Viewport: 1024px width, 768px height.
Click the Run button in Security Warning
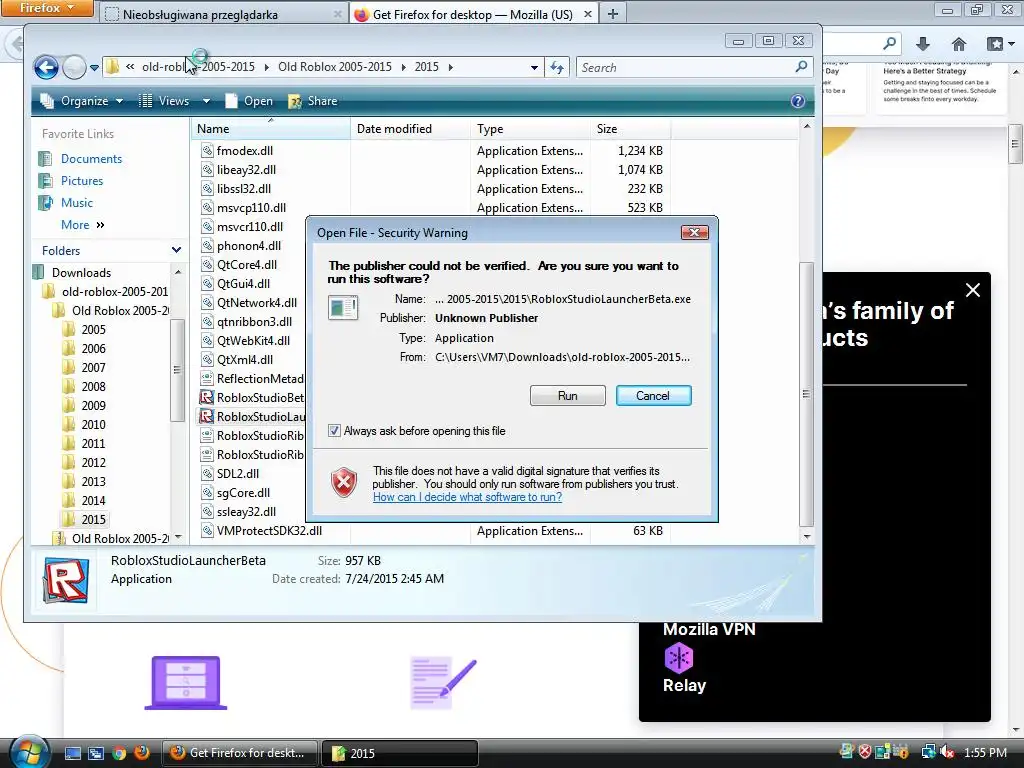[x=568, y=396]
